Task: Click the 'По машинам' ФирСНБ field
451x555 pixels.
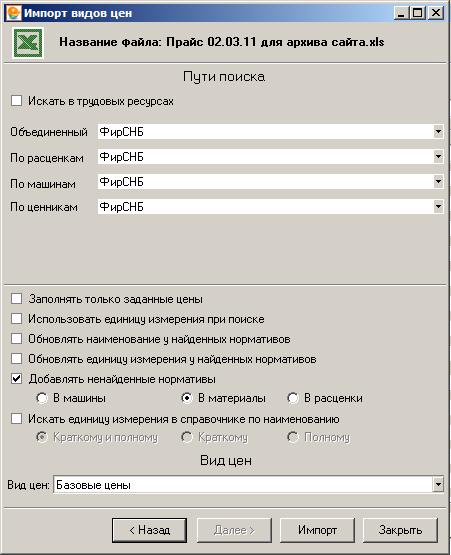Action: [270, 182]
